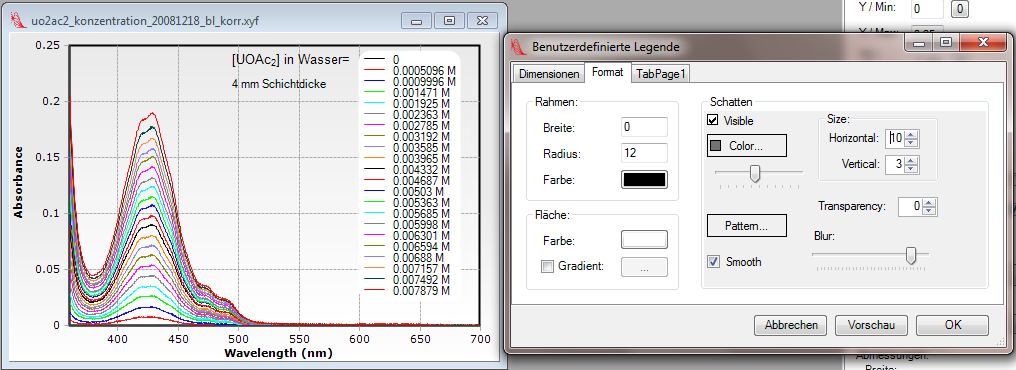Click the Benutzerdefinierte Legende dialog title icon
The width and height of the screenshot is (1016, 370).
pyautogui.click(x=518, y=46)
